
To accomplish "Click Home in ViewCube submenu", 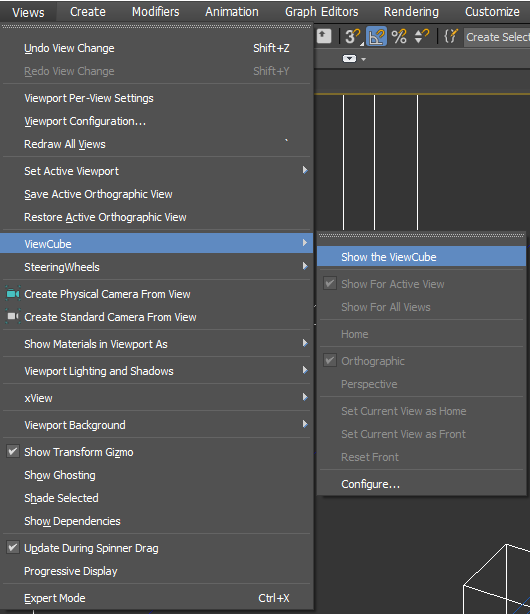I will (421, 334).
